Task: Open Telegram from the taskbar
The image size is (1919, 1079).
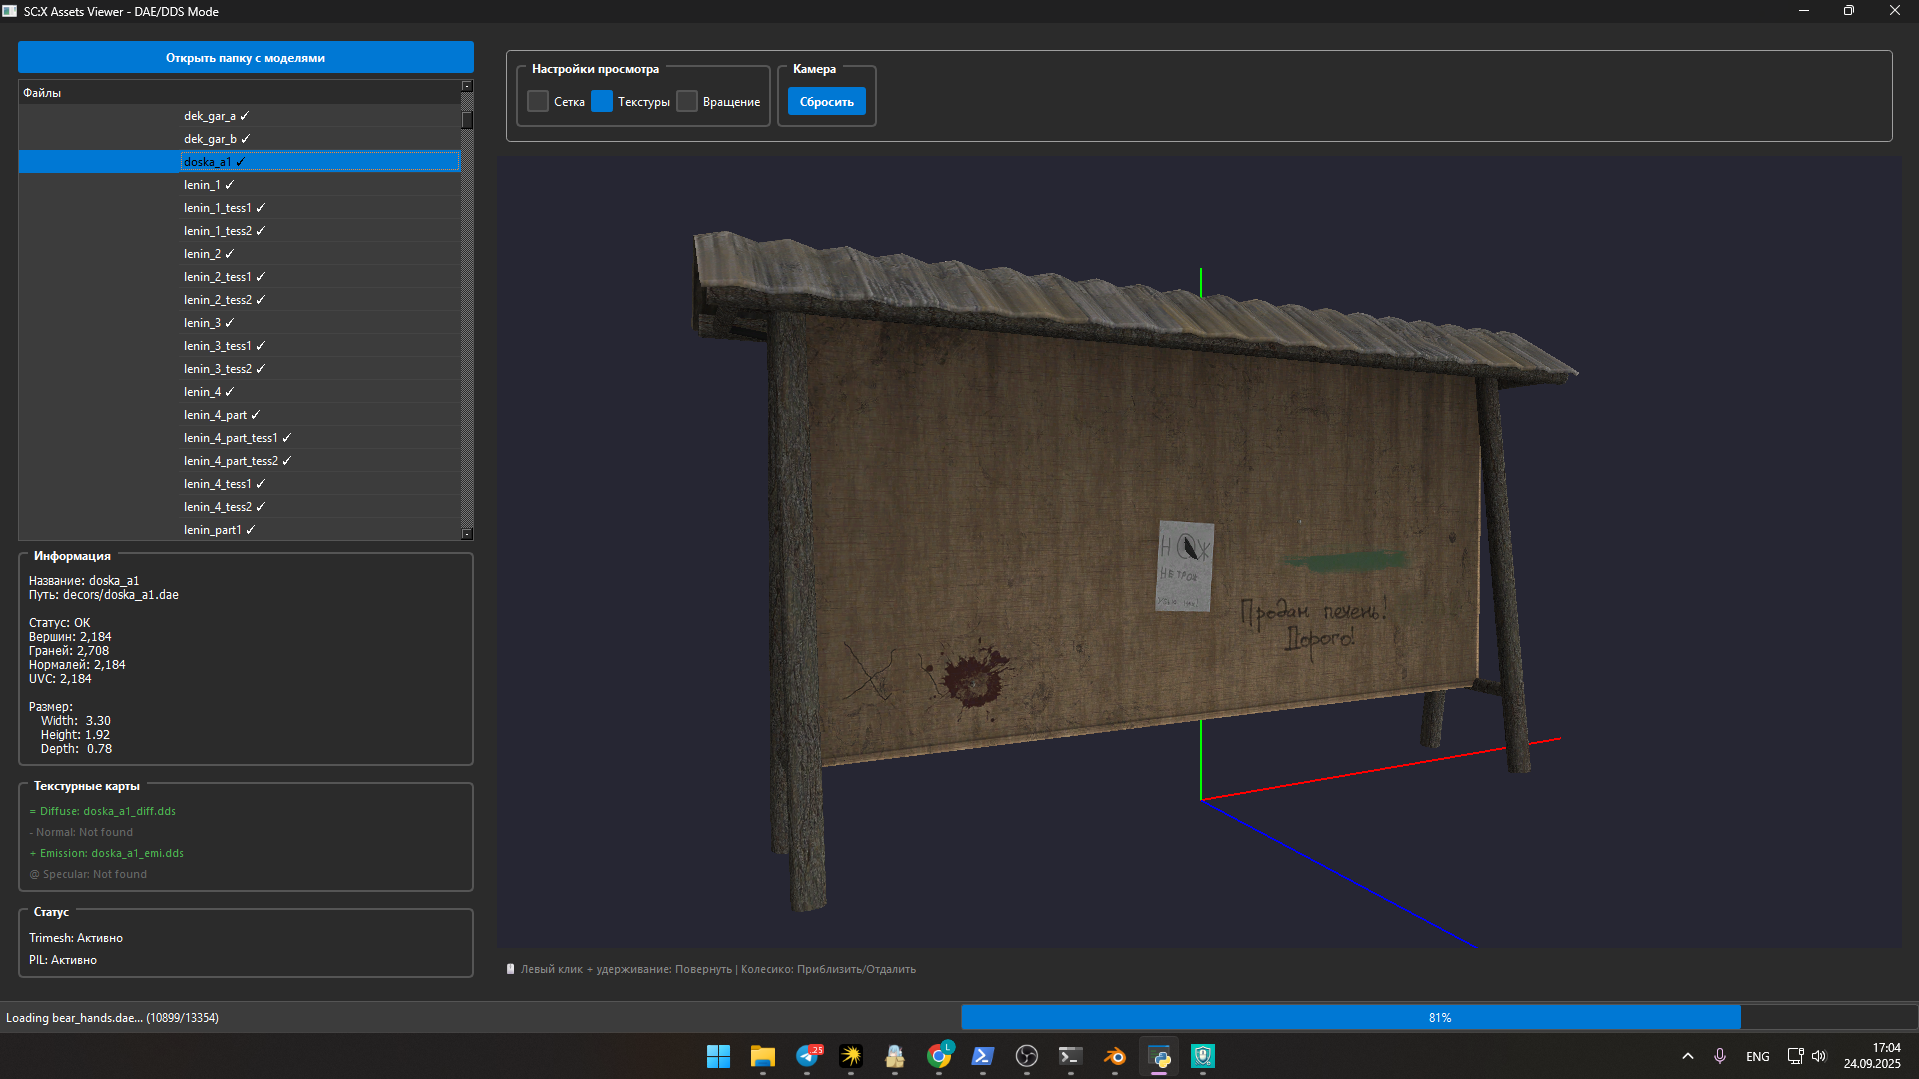Action: pos(807,1056)
